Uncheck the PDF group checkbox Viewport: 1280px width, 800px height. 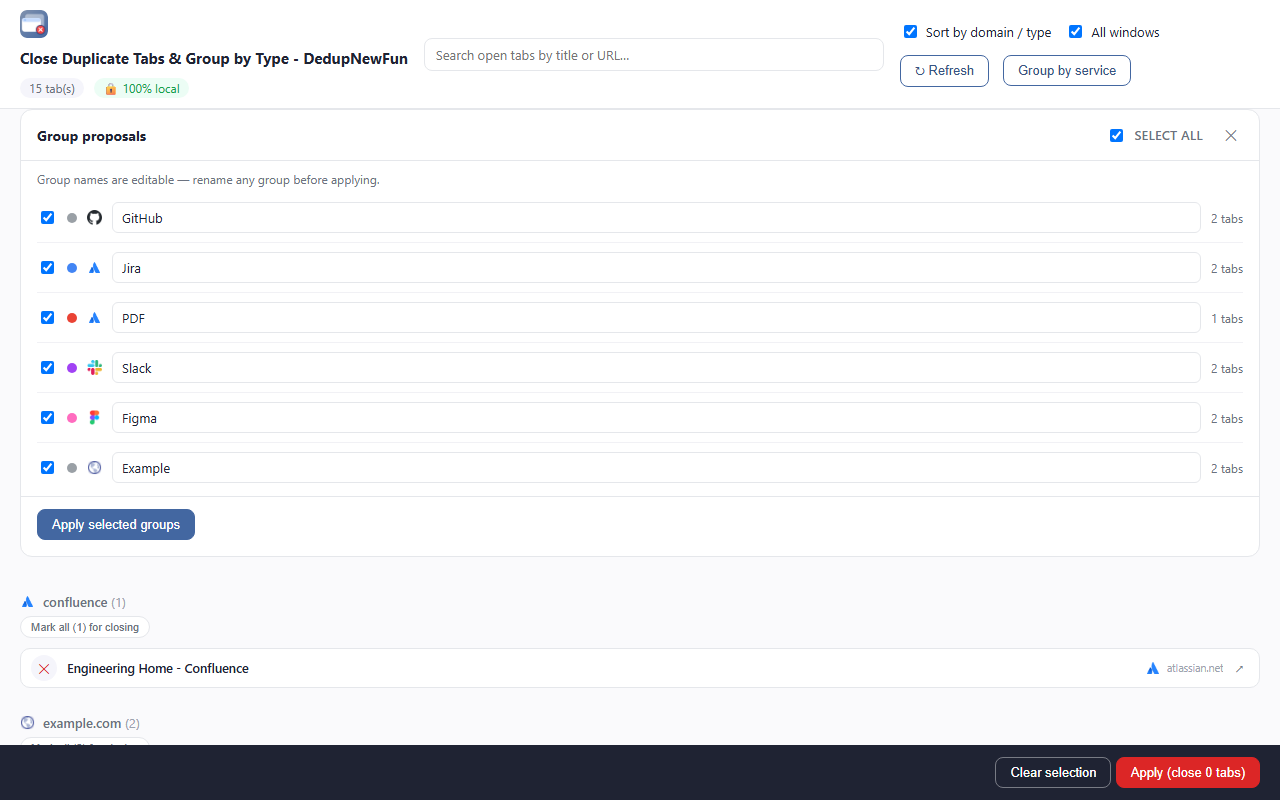47,317
